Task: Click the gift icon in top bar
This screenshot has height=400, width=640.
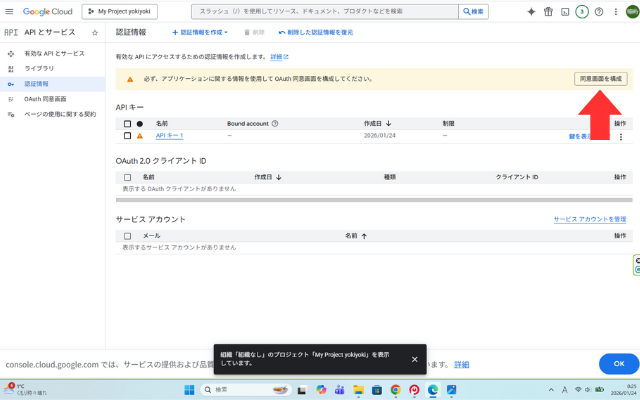Action: coord(548,11)
